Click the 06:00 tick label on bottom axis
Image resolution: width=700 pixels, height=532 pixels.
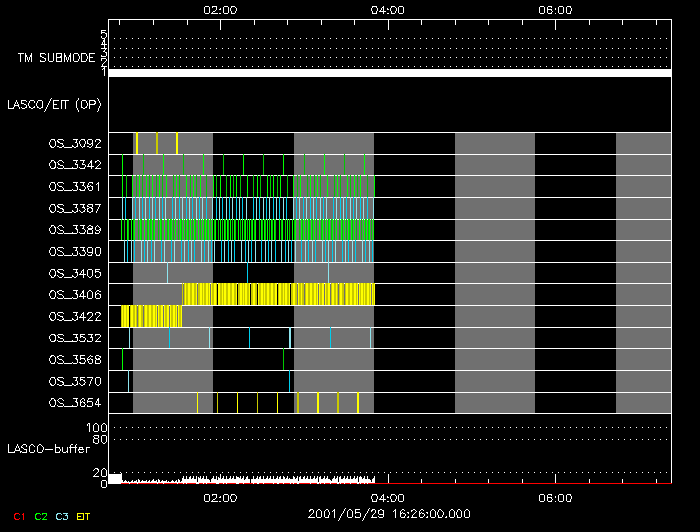coord(555,497)
